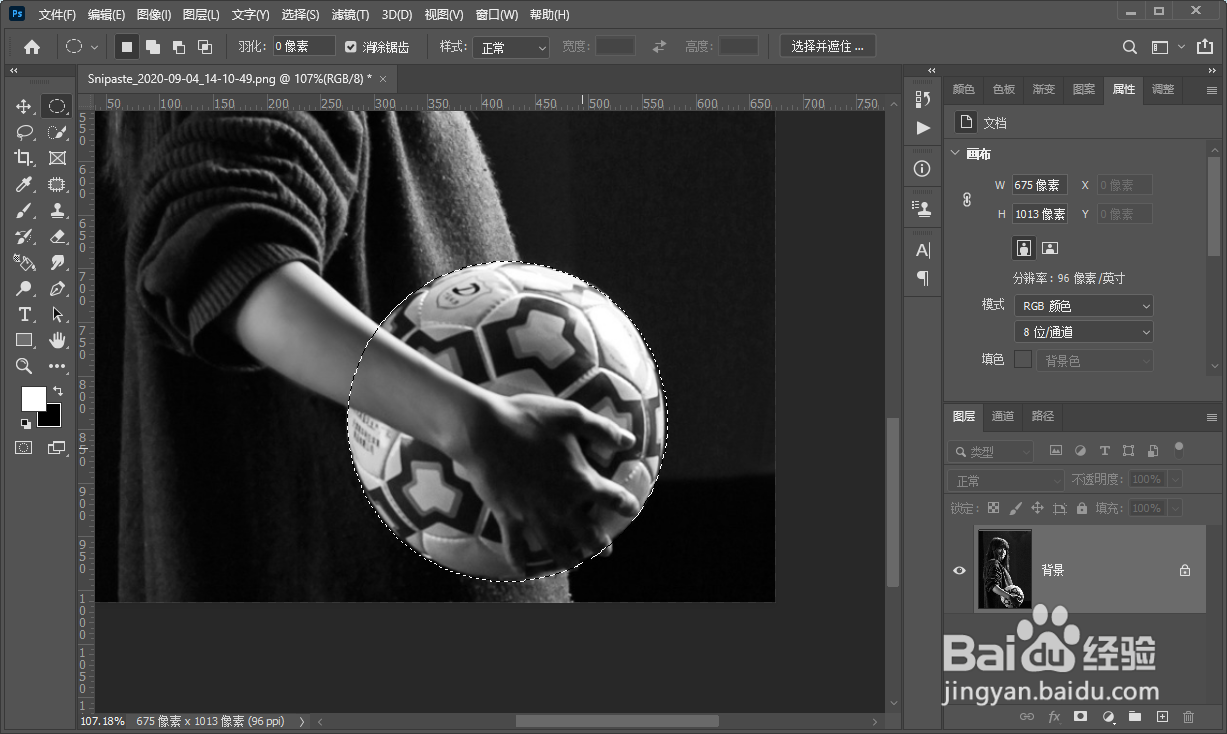Open the 模式 RGB 颜色 dropdown
This screenshot has height=734, width=1227.
(x=1083, y=306)
